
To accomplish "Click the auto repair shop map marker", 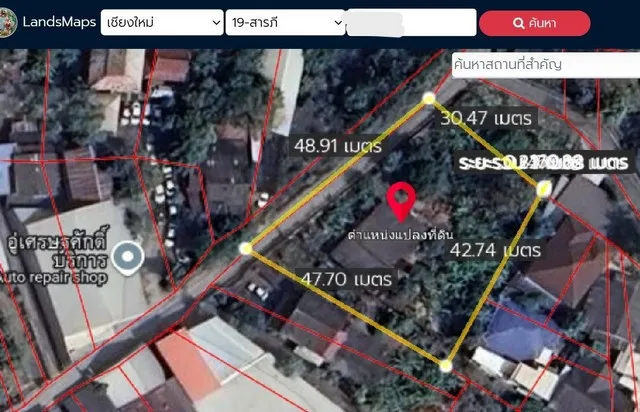I will pos(127,258).
